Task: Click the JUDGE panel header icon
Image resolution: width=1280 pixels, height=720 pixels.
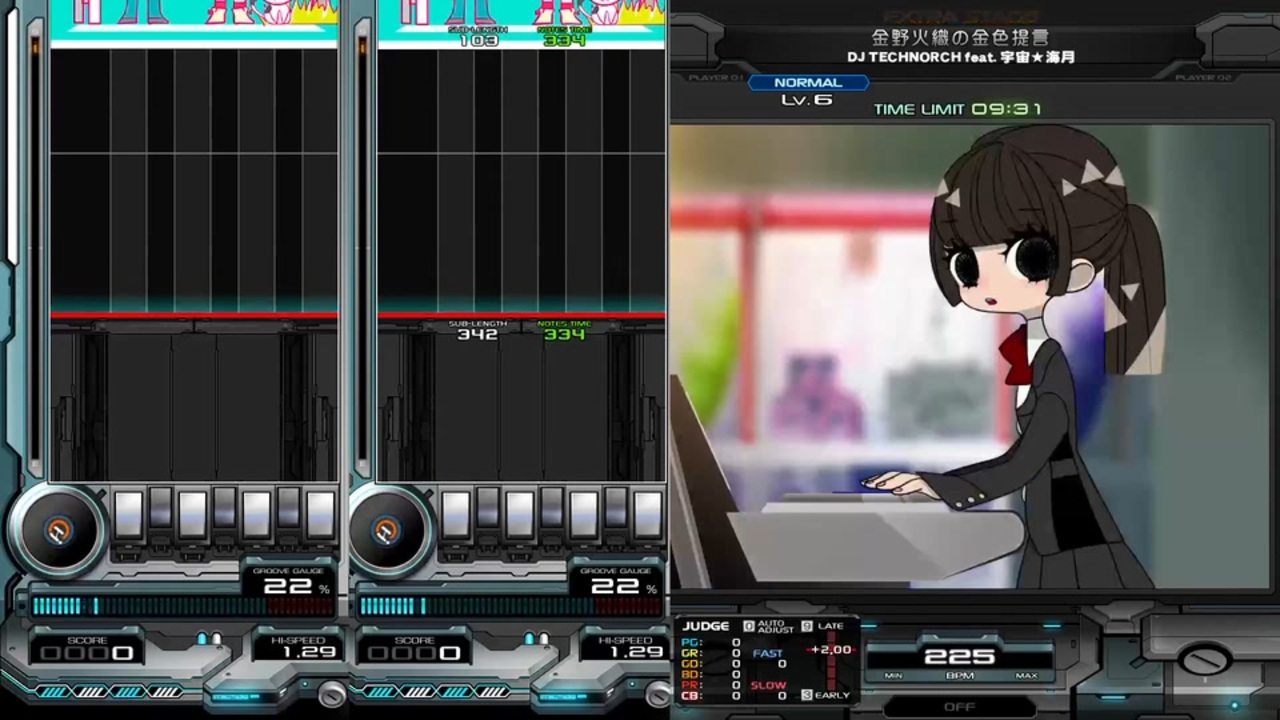Action: [704, 625]
